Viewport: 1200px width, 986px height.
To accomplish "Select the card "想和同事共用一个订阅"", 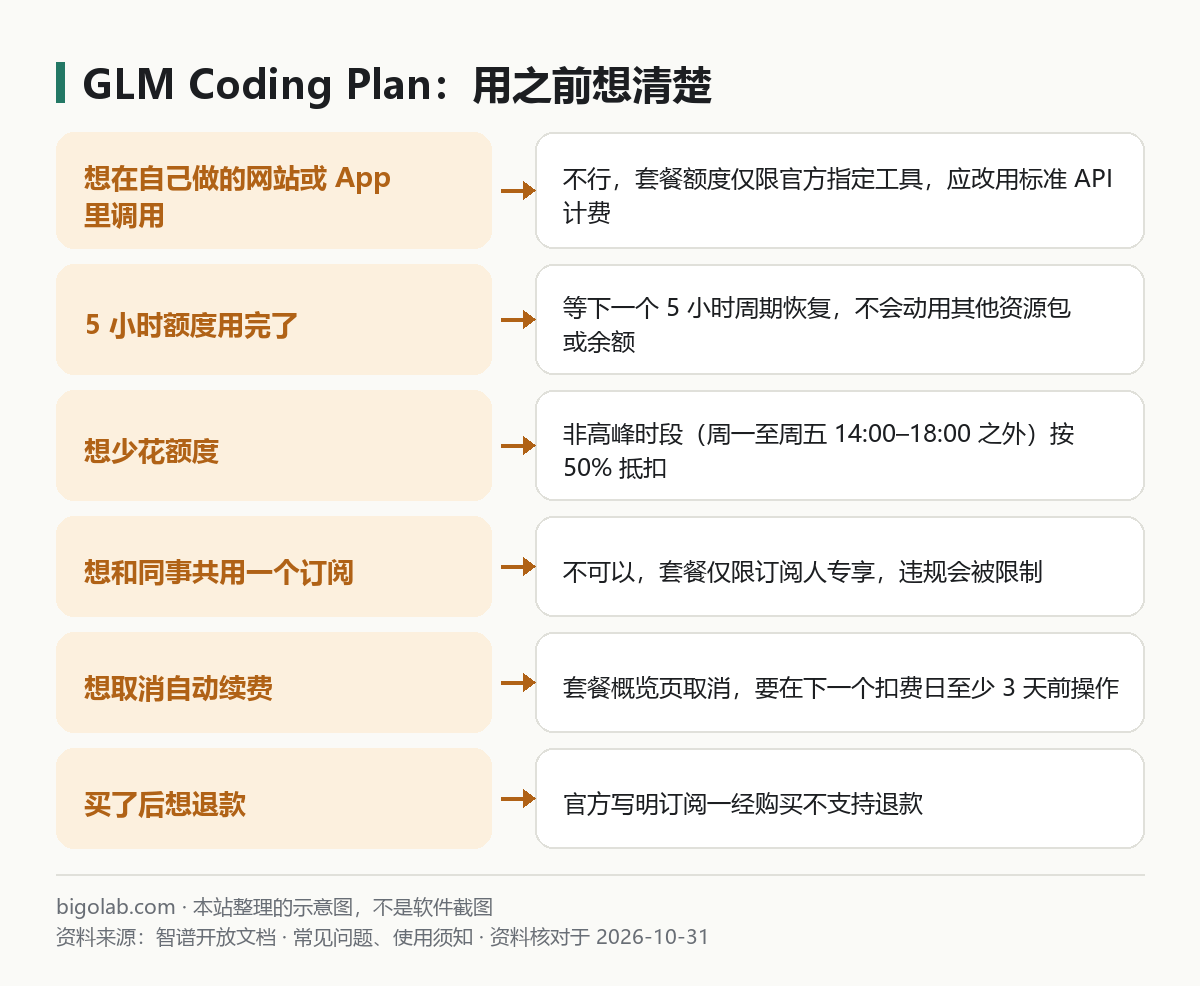I will (274, 566).
